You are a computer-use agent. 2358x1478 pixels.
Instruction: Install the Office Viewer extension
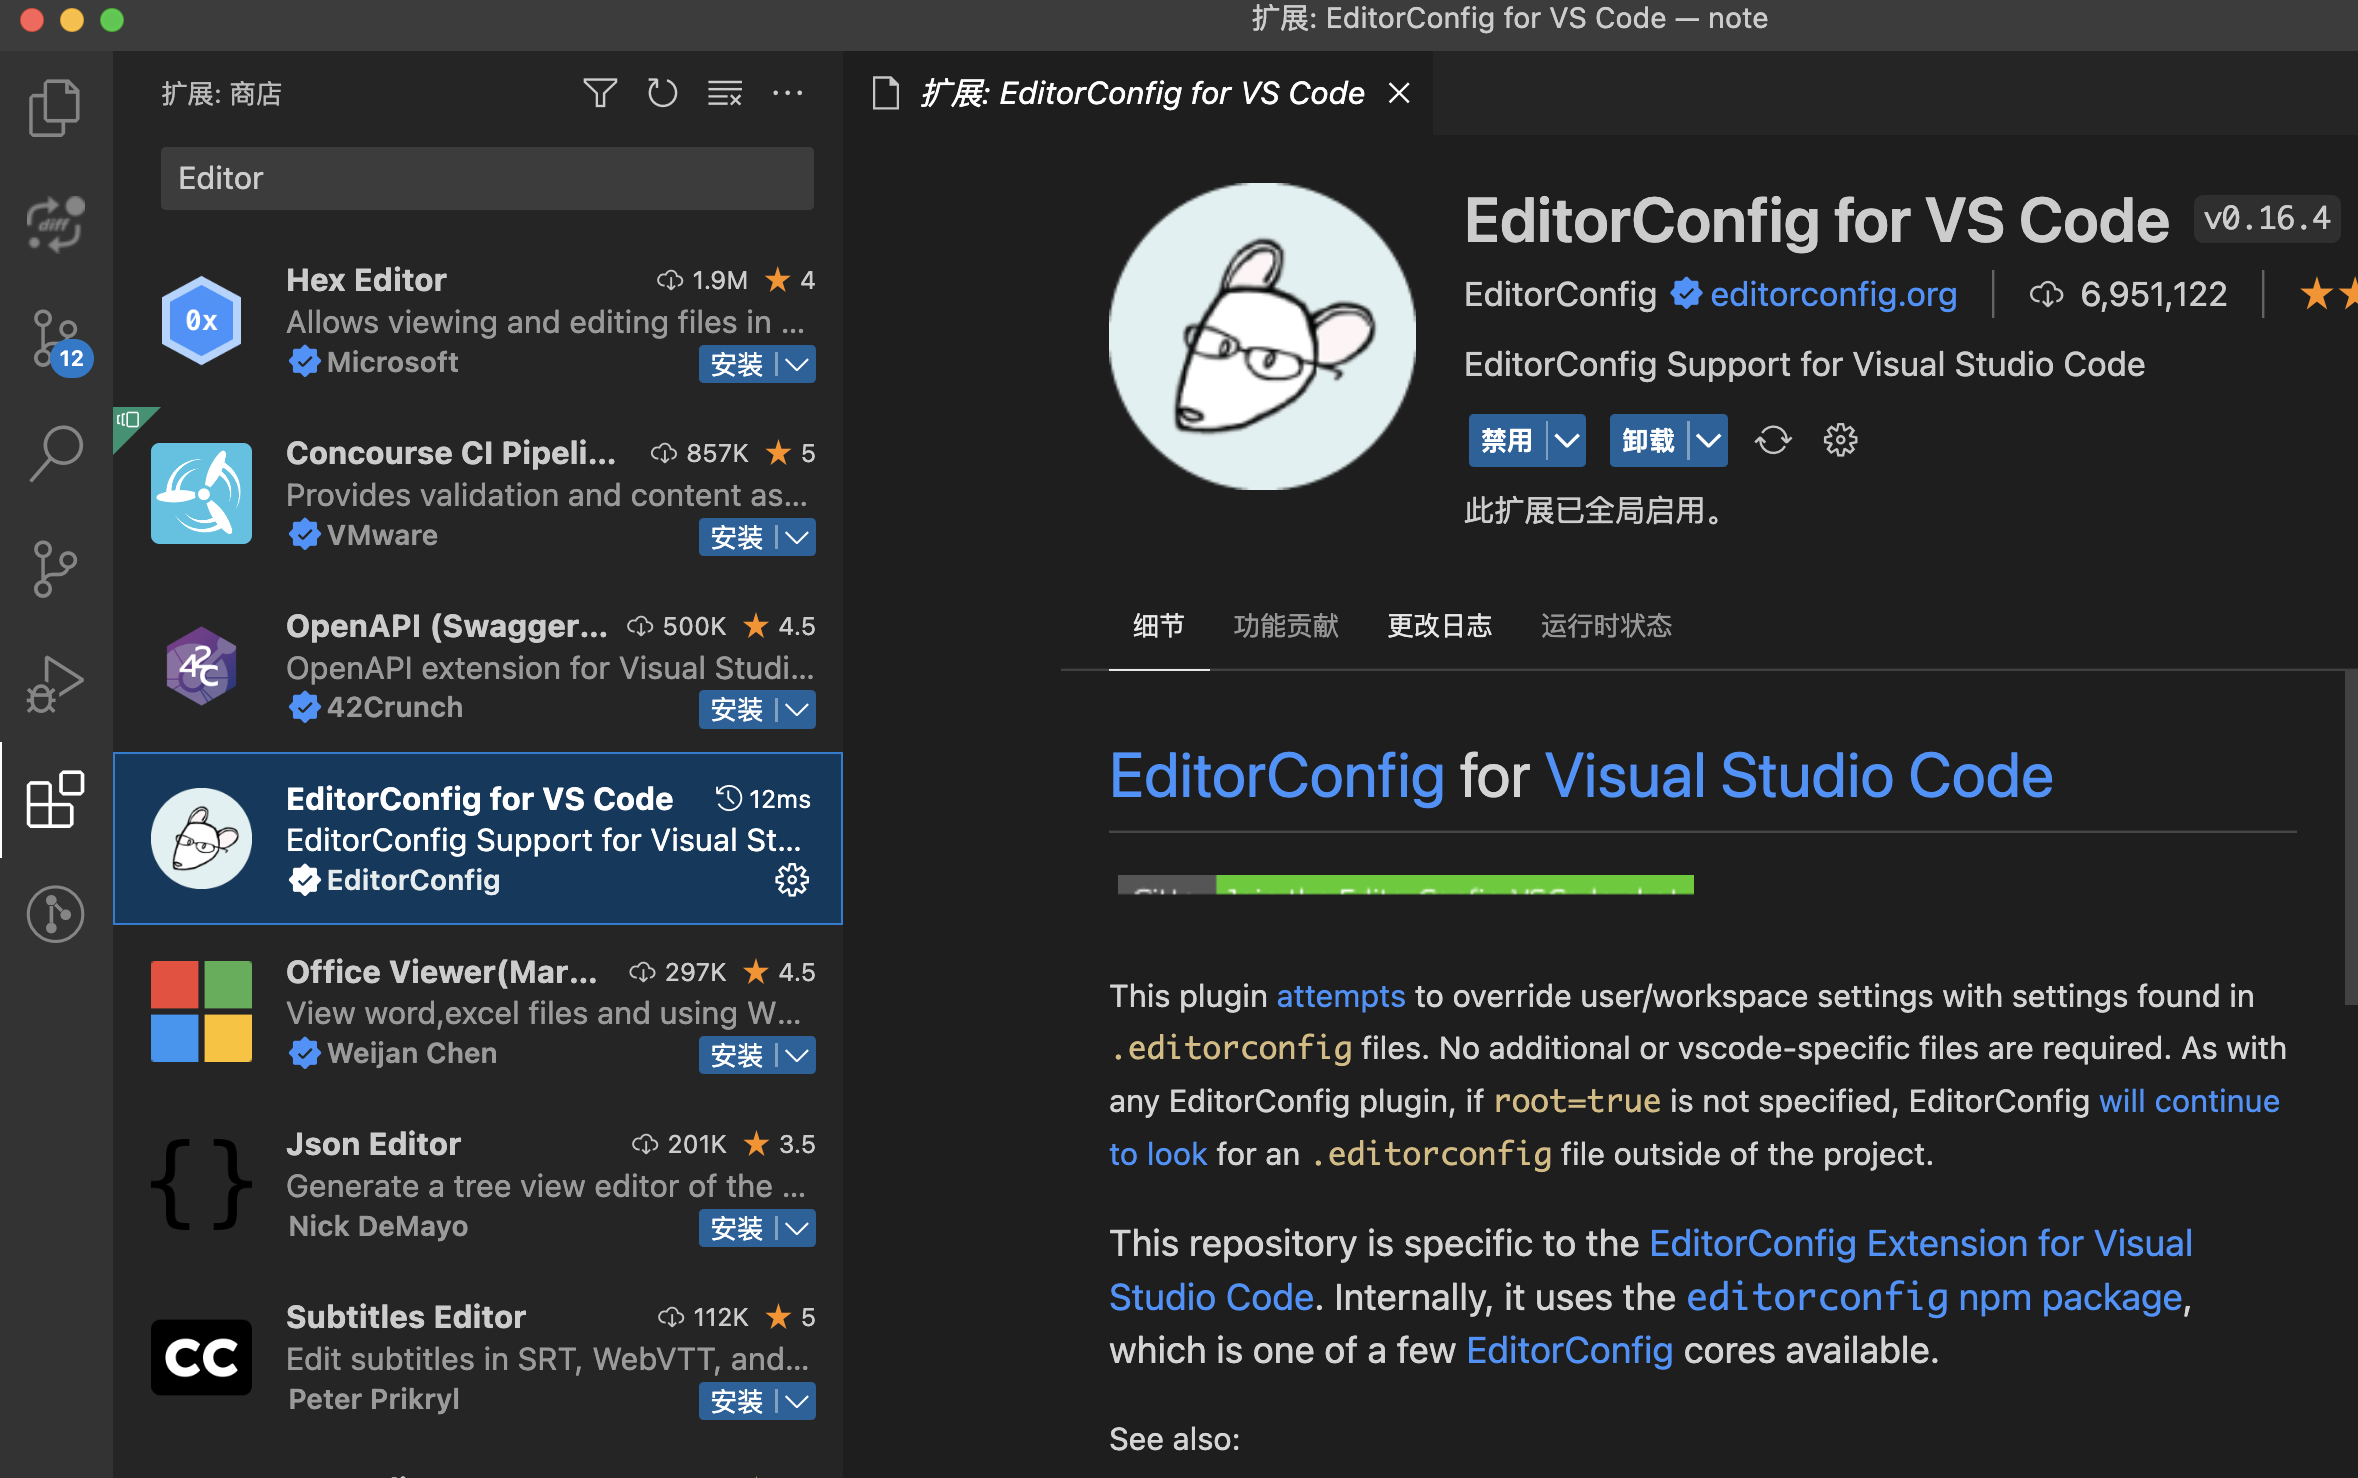coord(737,1056)
